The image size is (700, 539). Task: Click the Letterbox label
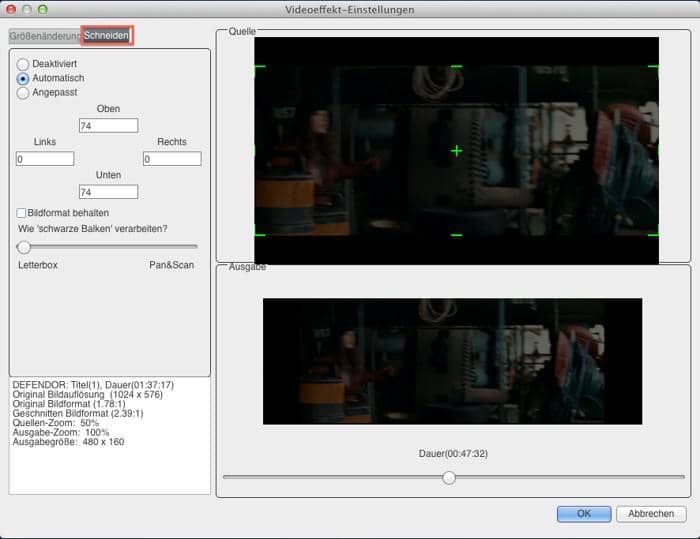point(38,265)
